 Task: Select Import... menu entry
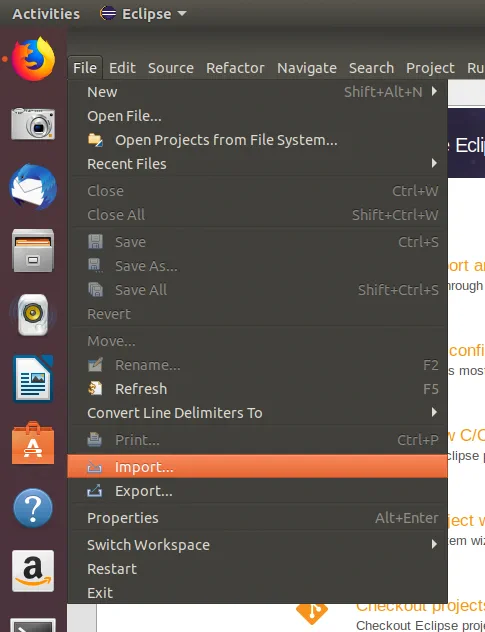257,467
